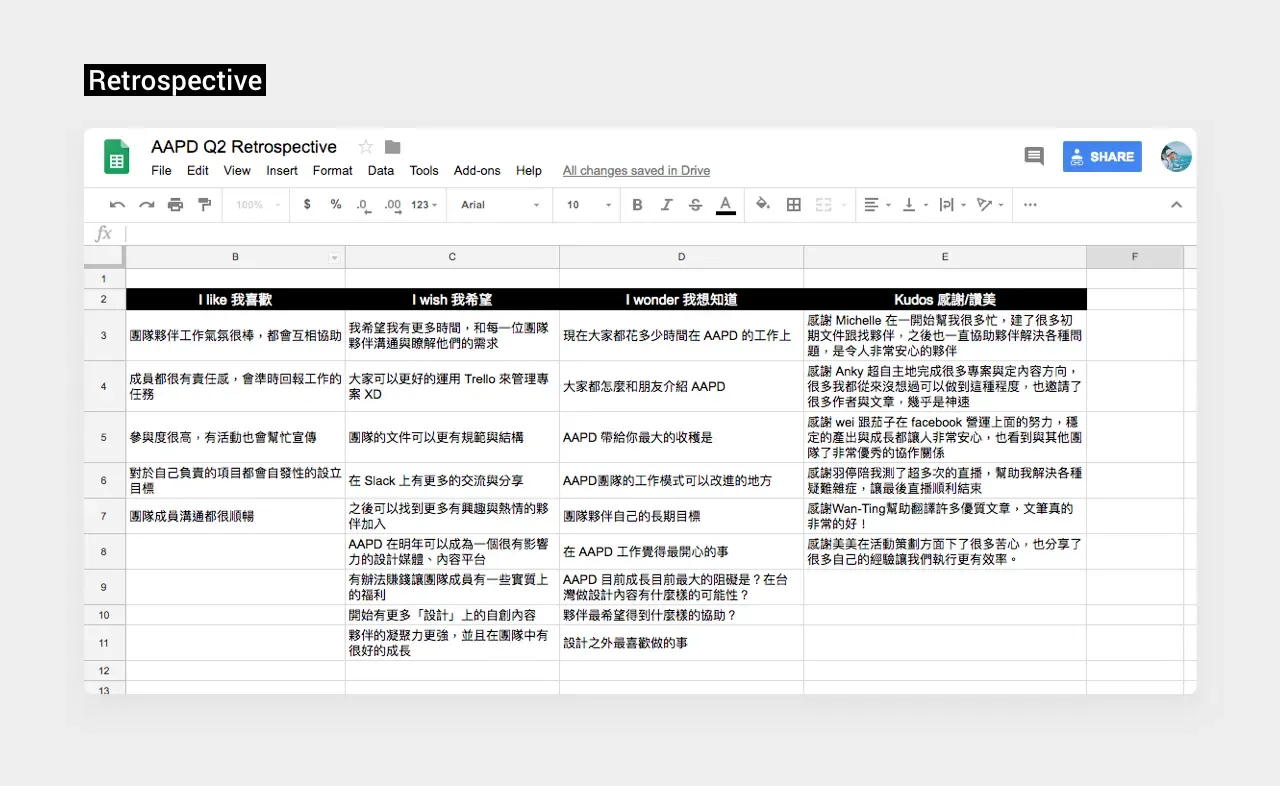Open the Arial font dropdown

(x=500, y=205)
